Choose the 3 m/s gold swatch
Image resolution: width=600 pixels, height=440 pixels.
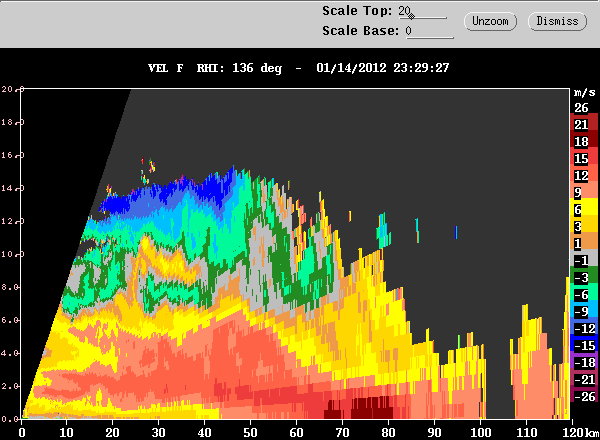click(x=584, y=225)
